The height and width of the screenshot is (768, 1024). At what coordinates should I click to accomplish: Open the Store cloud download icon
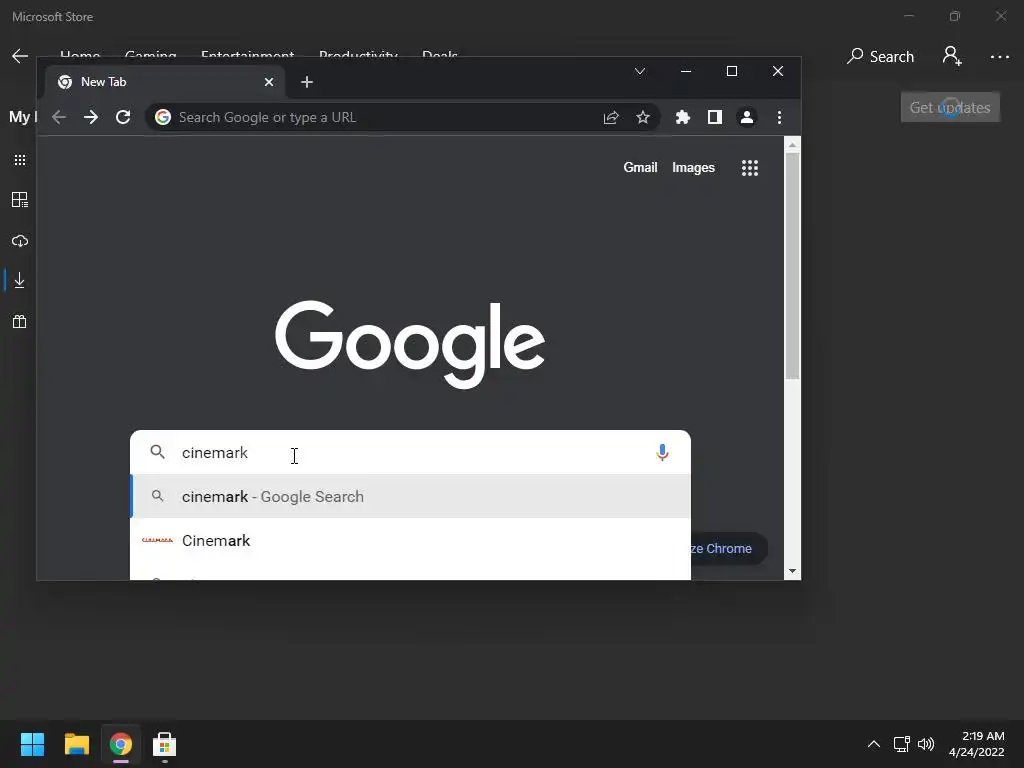[20, 241]
